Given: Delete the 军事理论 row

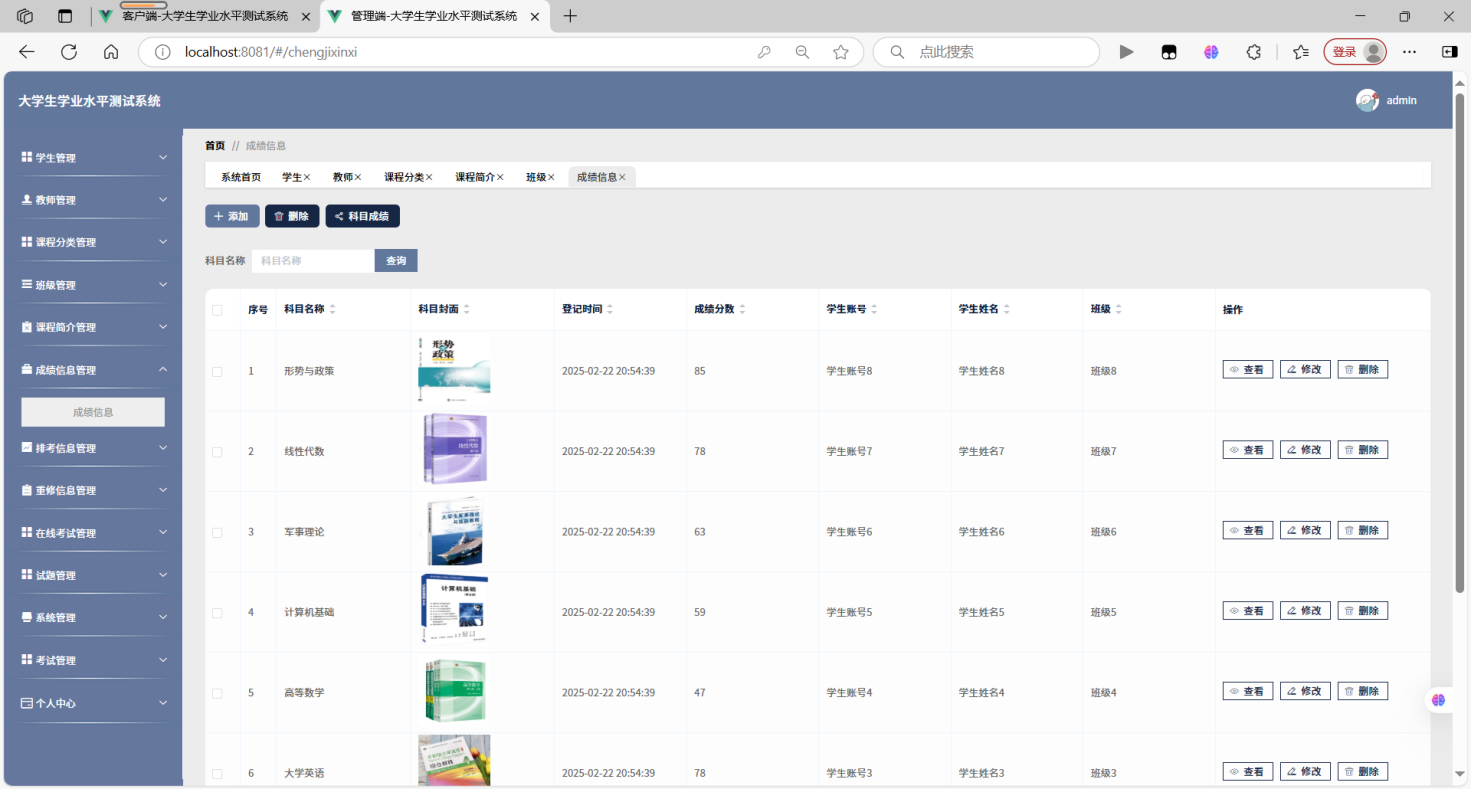Looking at the screenshot, I should 1363,530.
